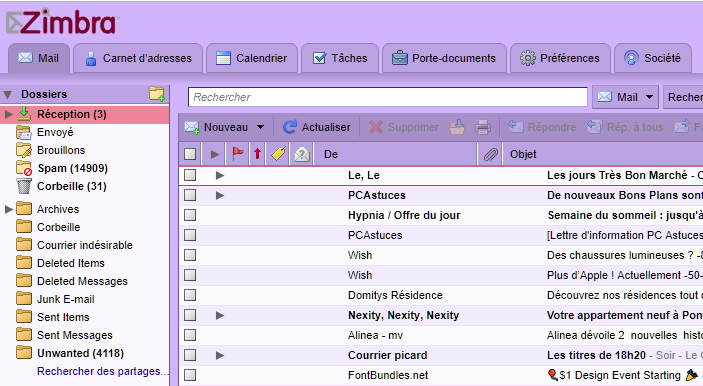
Task: Sort by the De column header
Action: click(x=395, y=154)
